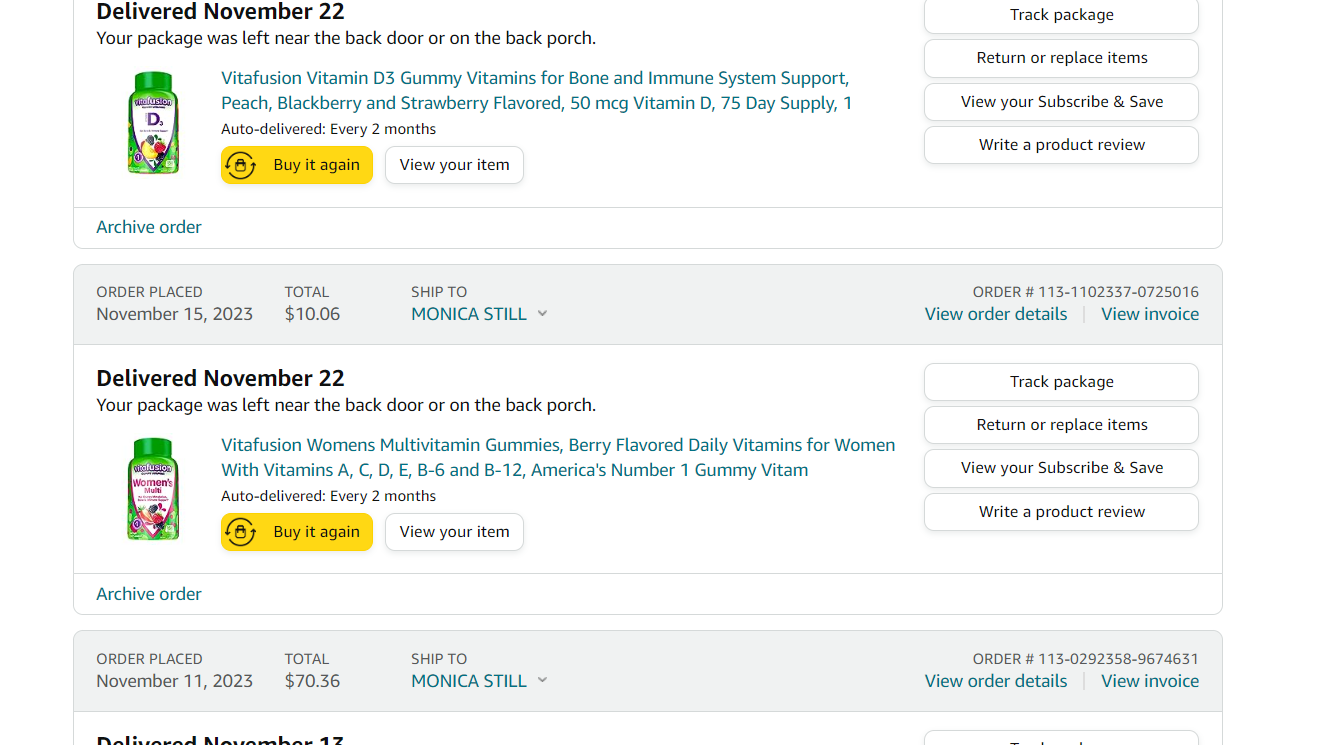Return or replace items for Womens Multivitamin order
Screen dimensions: 1322x745
click(1061, 425)
